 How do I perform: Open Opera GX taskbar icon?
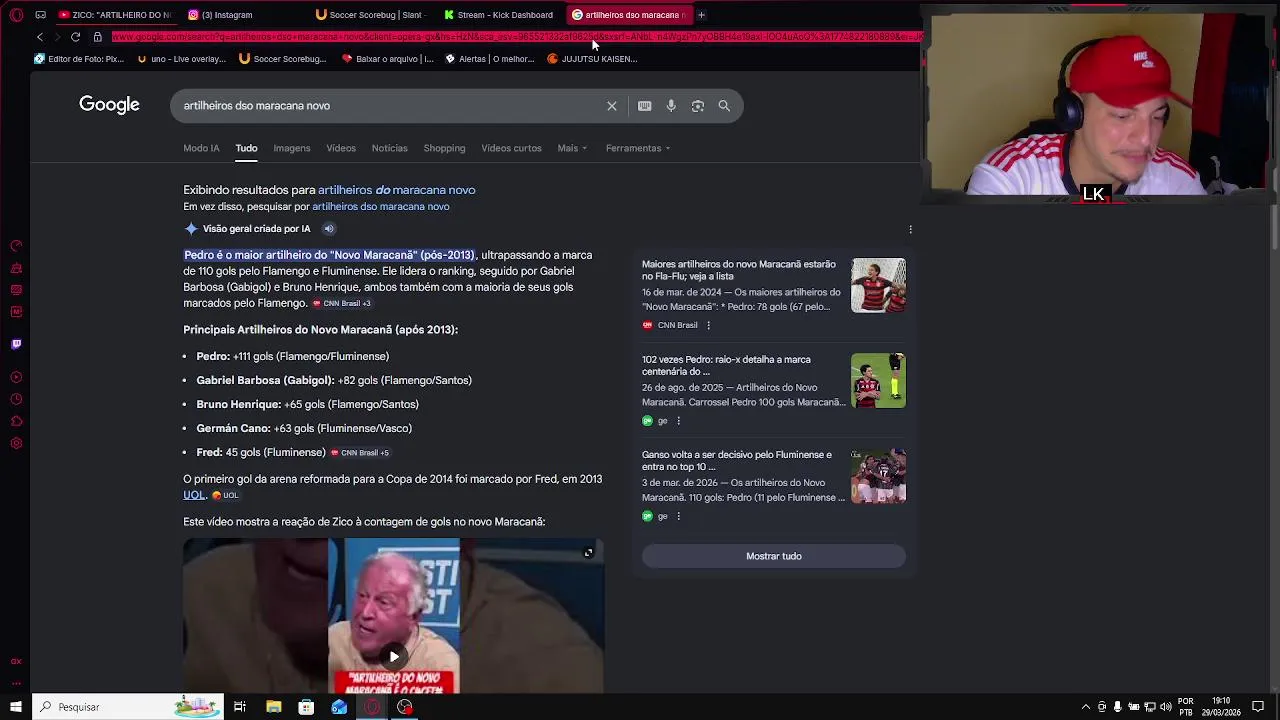372,707
